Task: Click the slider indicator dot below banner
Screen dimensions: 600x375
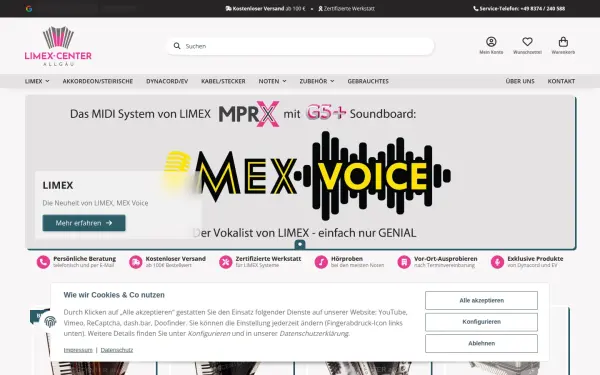Action: [x=300, y=244]
